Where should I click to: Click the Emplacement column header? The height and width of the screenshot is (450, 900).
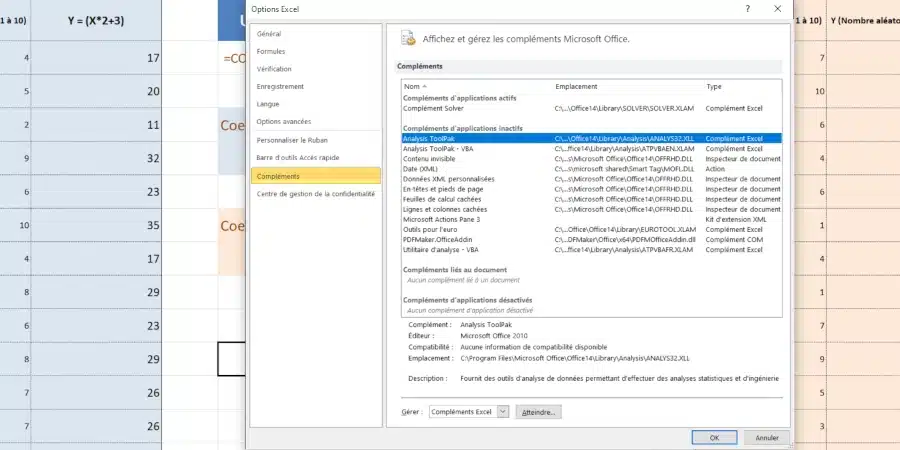628,87
